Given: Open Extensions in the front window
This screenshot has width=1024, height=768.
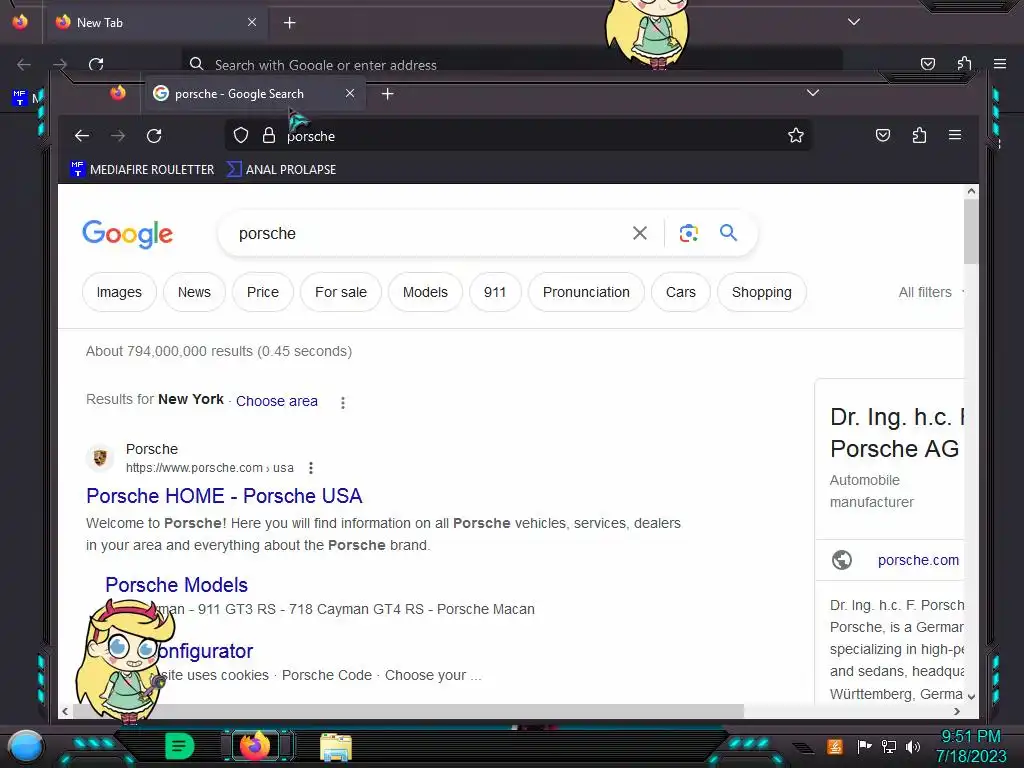Looking at the screenshot, I should click(919, 135).
